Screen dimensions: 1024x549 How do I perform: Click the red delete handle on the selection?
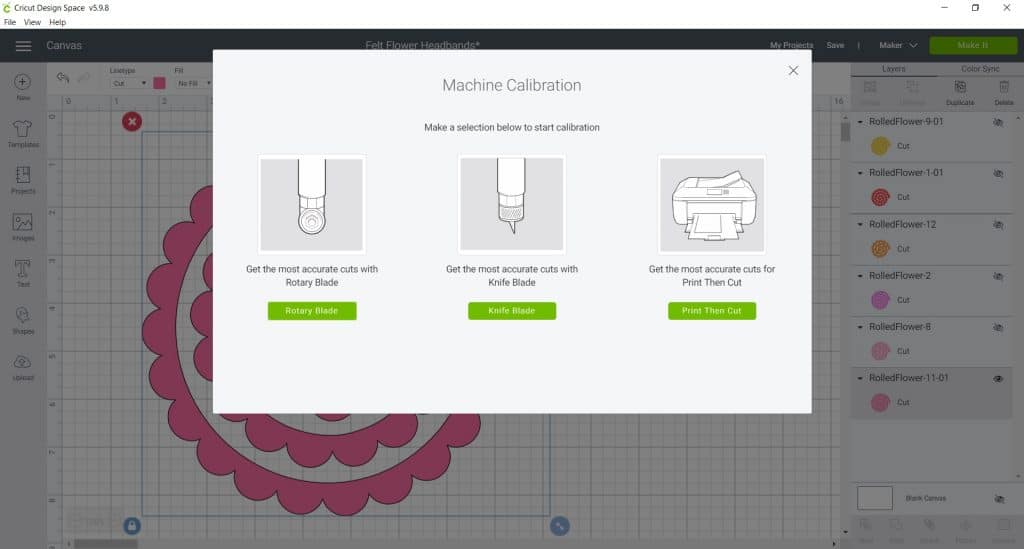click(132, 121)
